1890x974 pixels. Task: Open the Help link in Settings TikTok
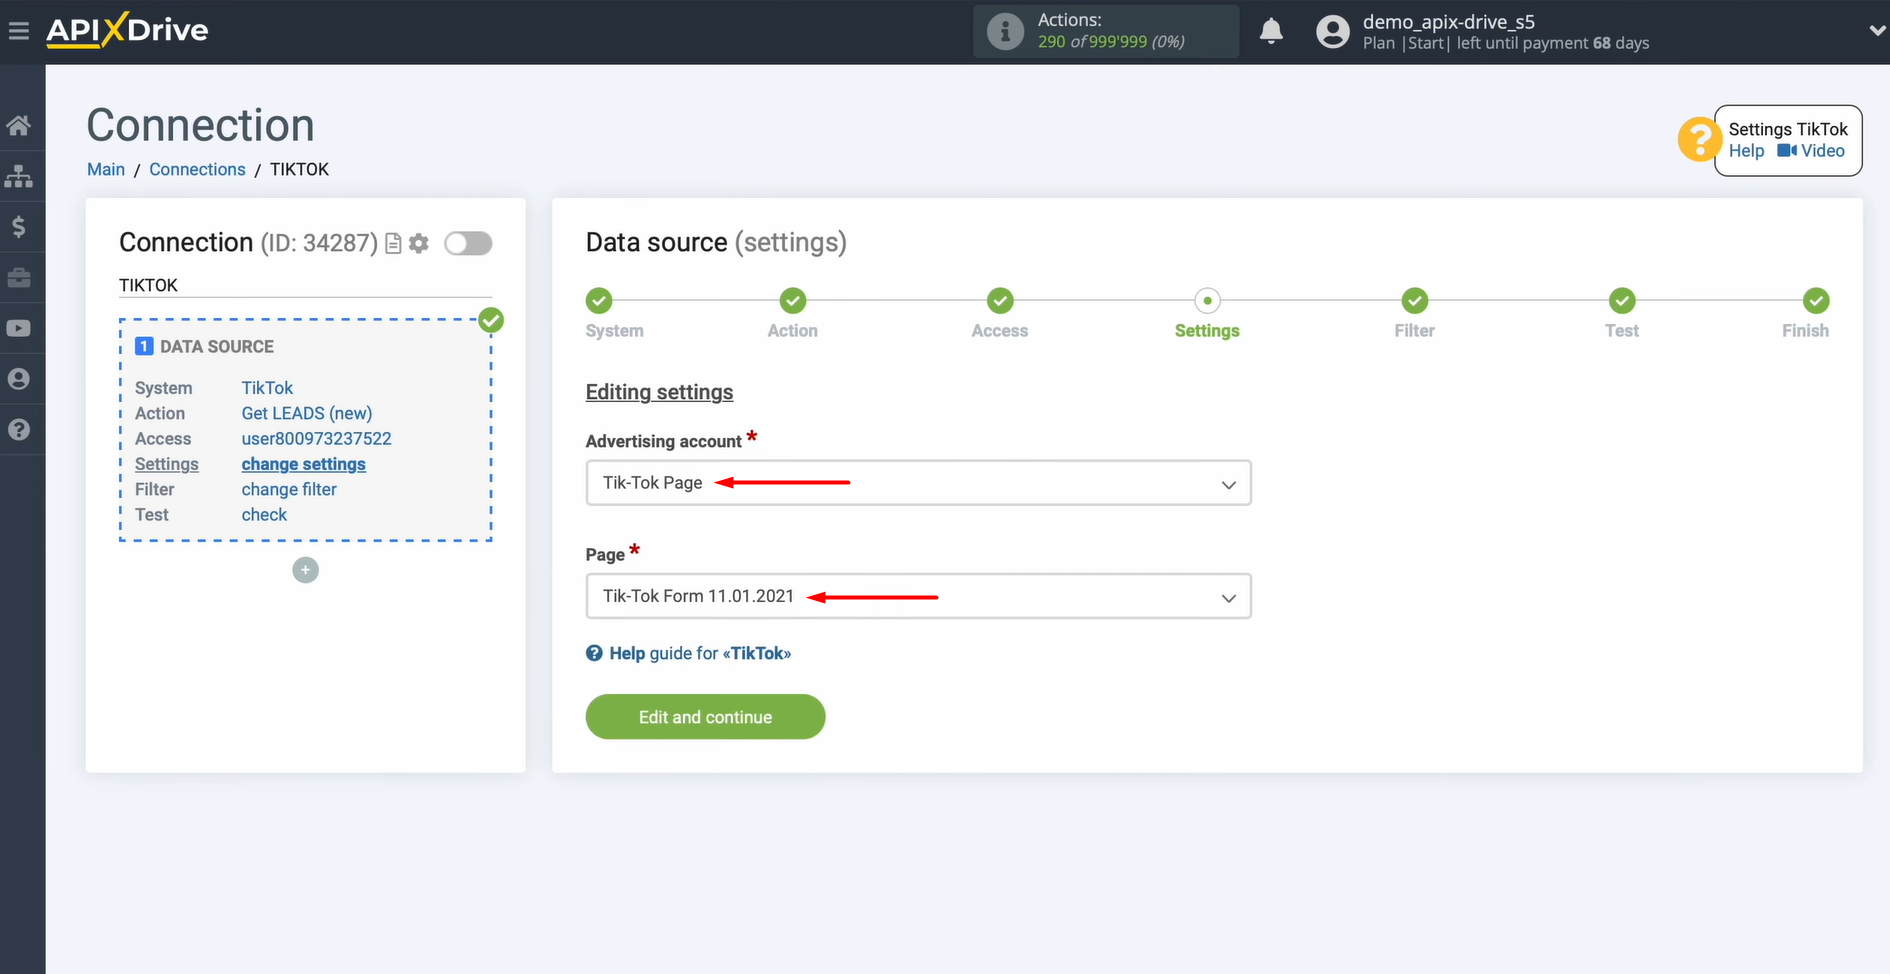coord(1746,151)
